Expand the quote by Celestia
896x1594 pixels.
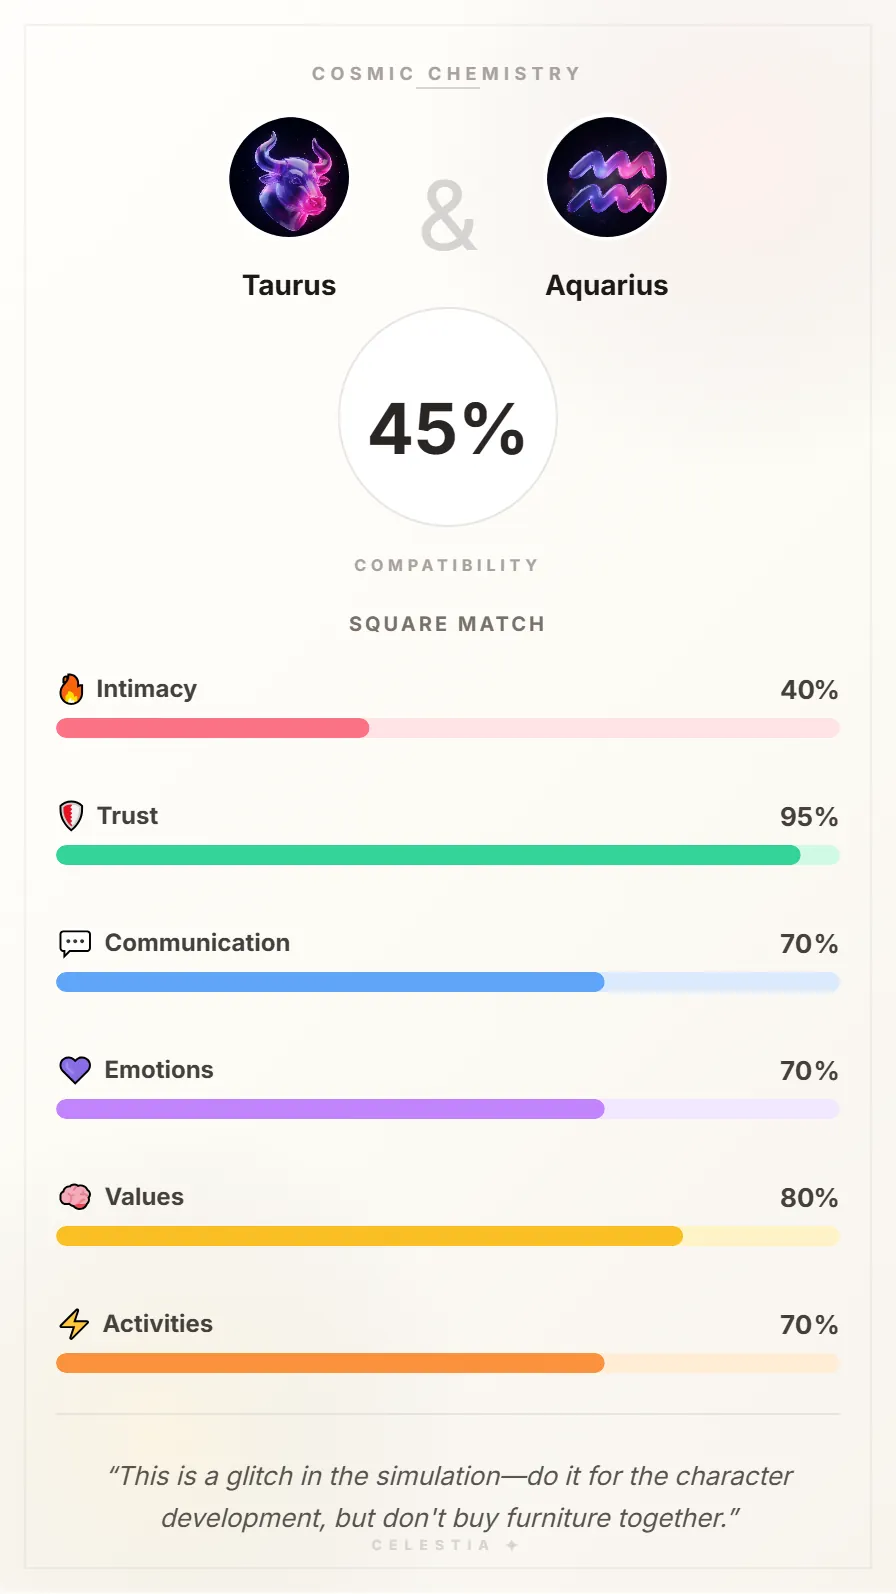pyautogui.click(x=448, y=1496)
